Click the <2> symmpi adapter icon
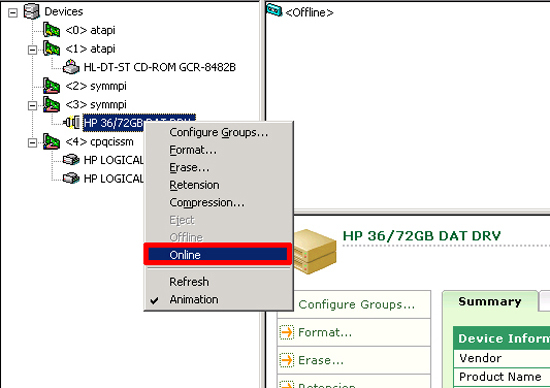Viewport: 550px width, 388px height. pyautogui.click(x=51, y=86)
